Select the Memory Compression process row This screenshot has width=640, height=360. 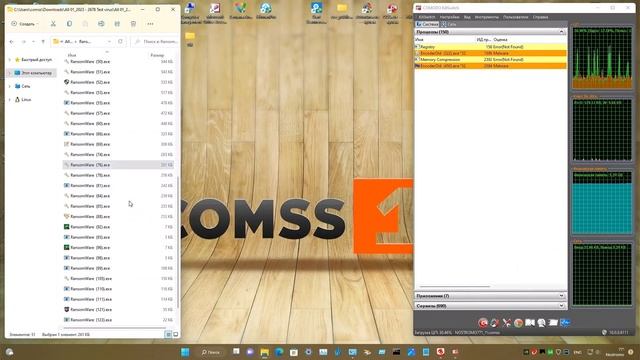point(491,60)
